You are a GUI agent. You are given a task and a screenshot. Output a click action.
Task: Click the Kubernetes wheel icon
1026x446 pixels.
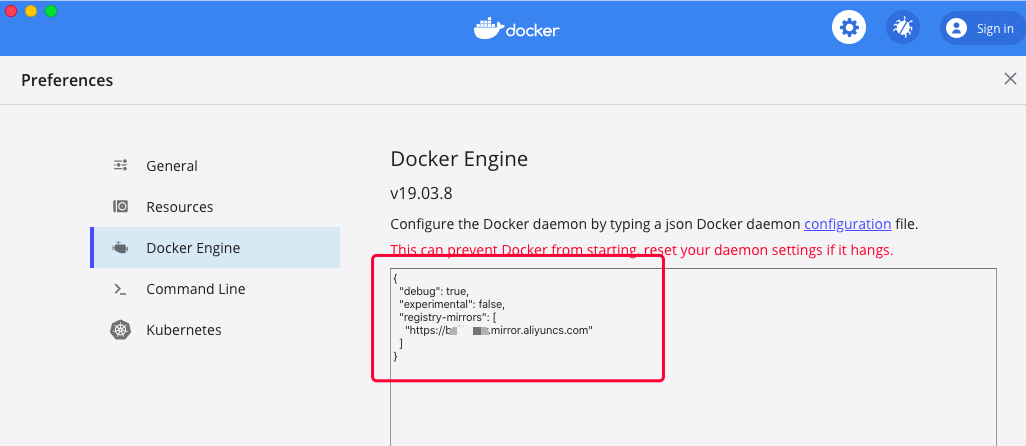tap(120, 330)
